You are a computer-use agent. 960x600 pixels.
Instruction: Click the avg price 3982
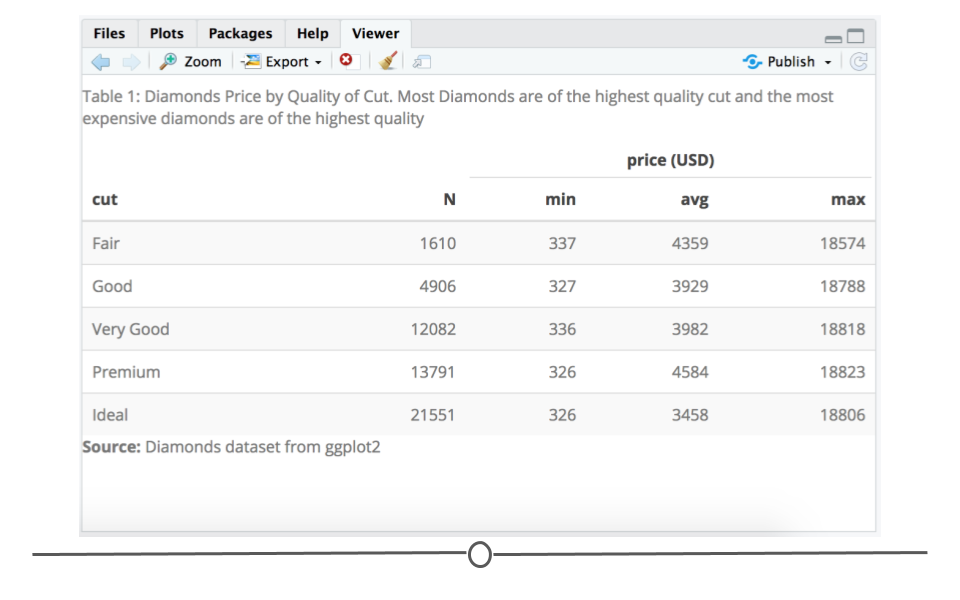tap(690, 329)
